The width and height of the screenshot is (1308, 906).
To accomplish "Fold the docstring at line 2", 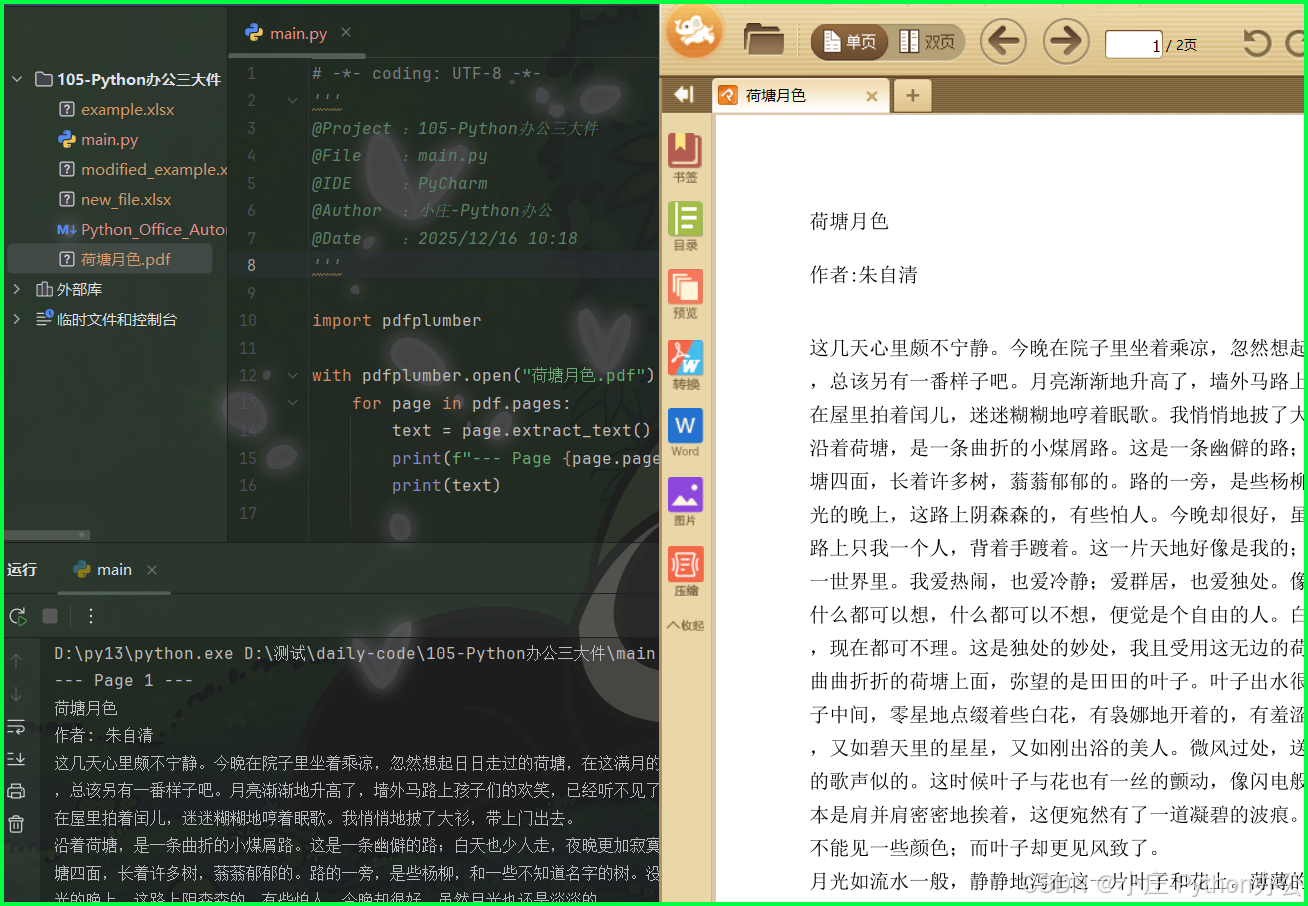I will point(292,100).
